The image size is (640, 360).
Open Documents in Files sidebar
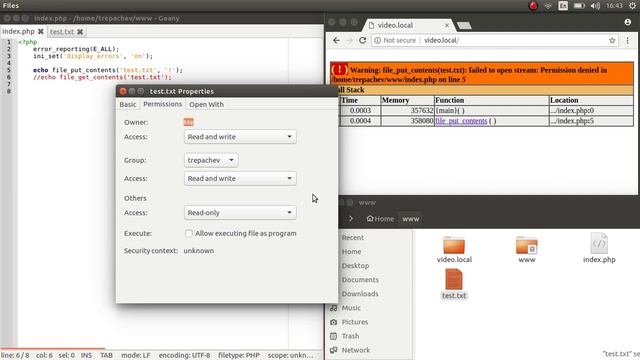click(x=360, y=280)
